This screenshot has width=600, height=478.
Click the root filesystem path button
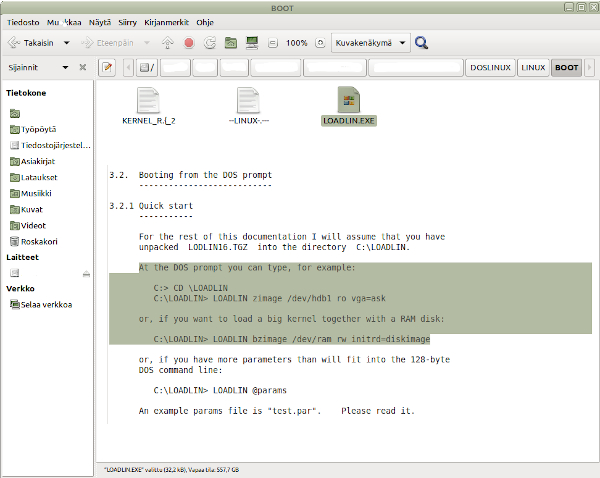[x=147, y=68]
